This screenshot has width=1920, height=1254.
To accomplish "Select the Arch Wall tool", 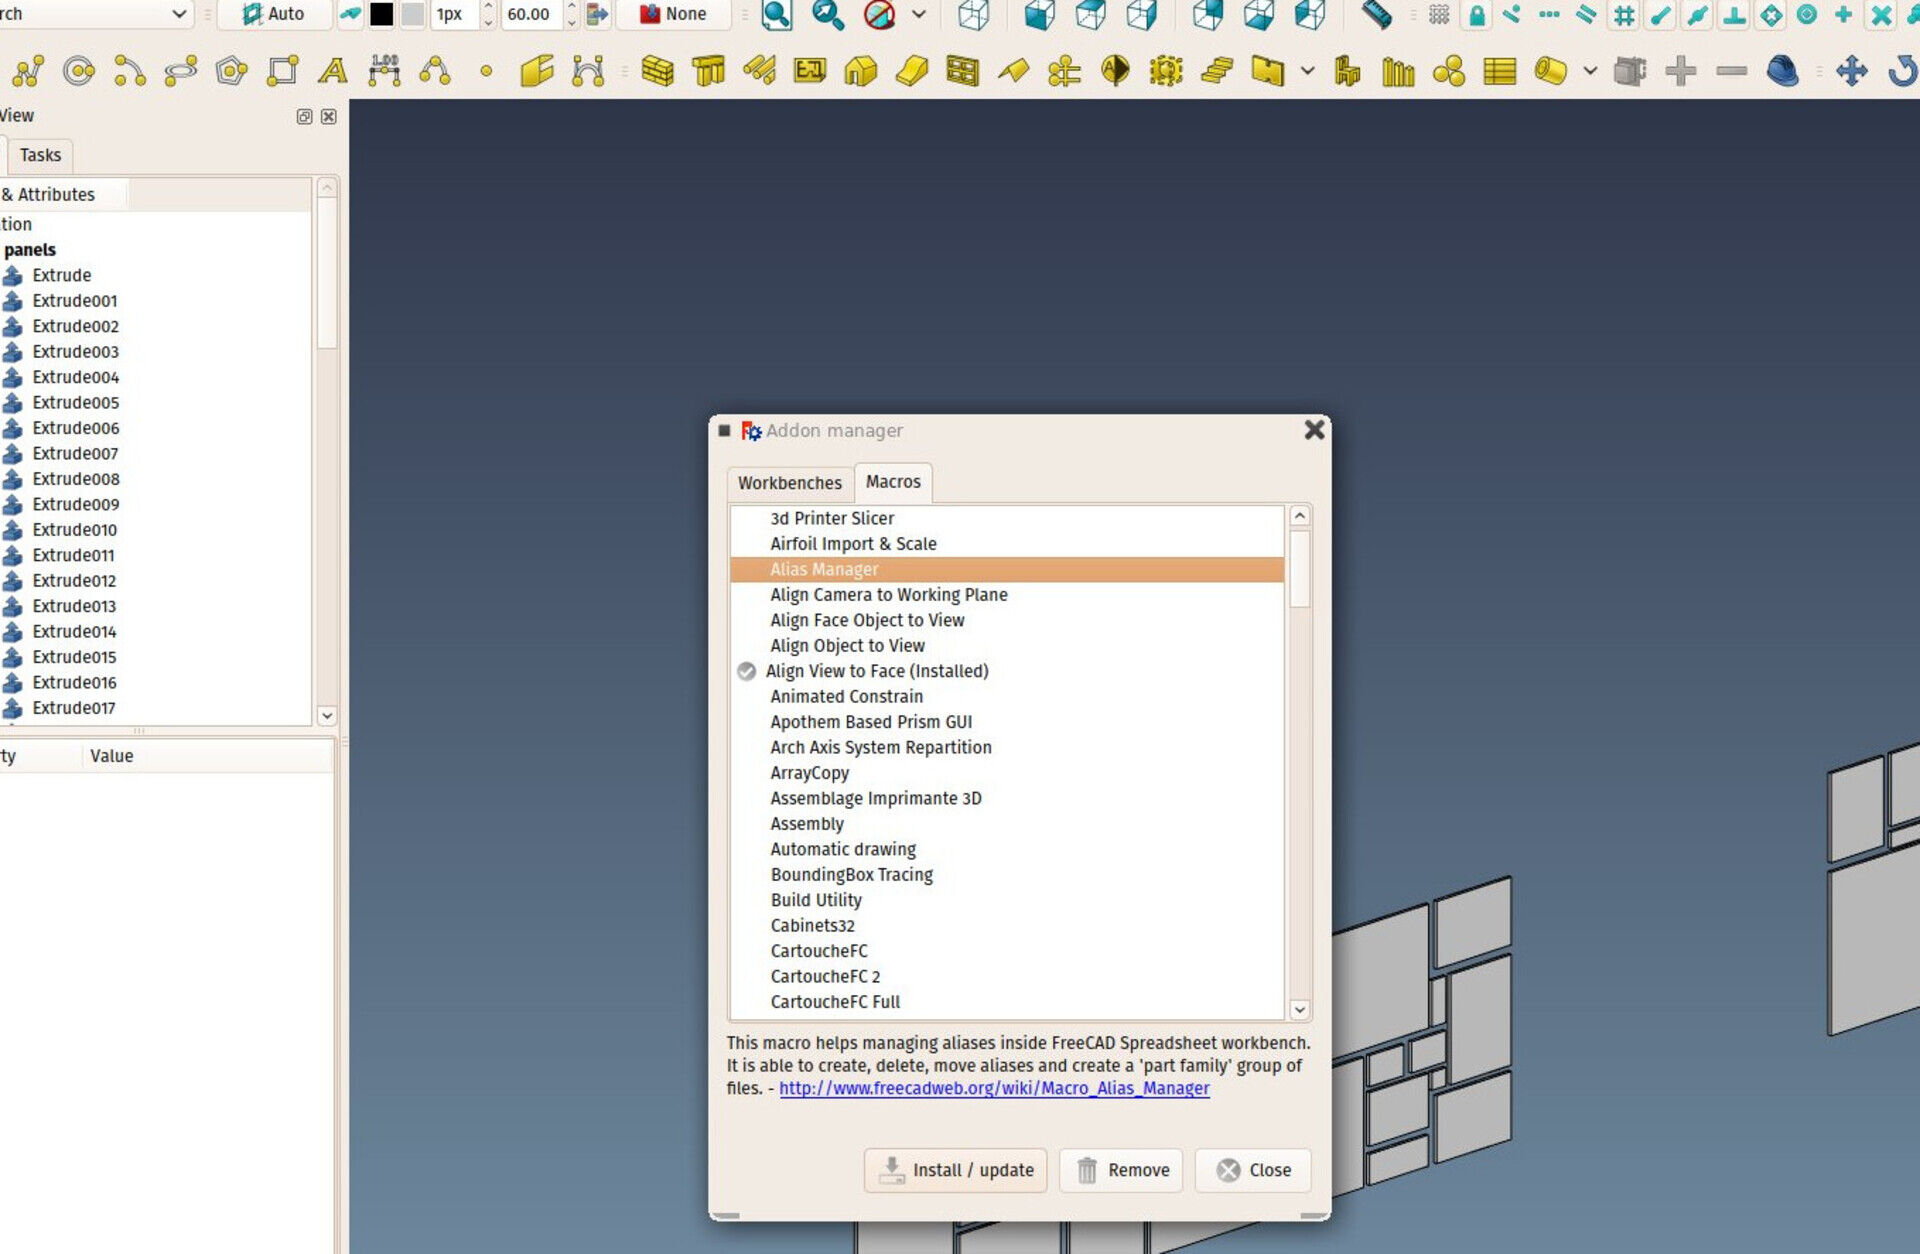I will click(656, 71).
